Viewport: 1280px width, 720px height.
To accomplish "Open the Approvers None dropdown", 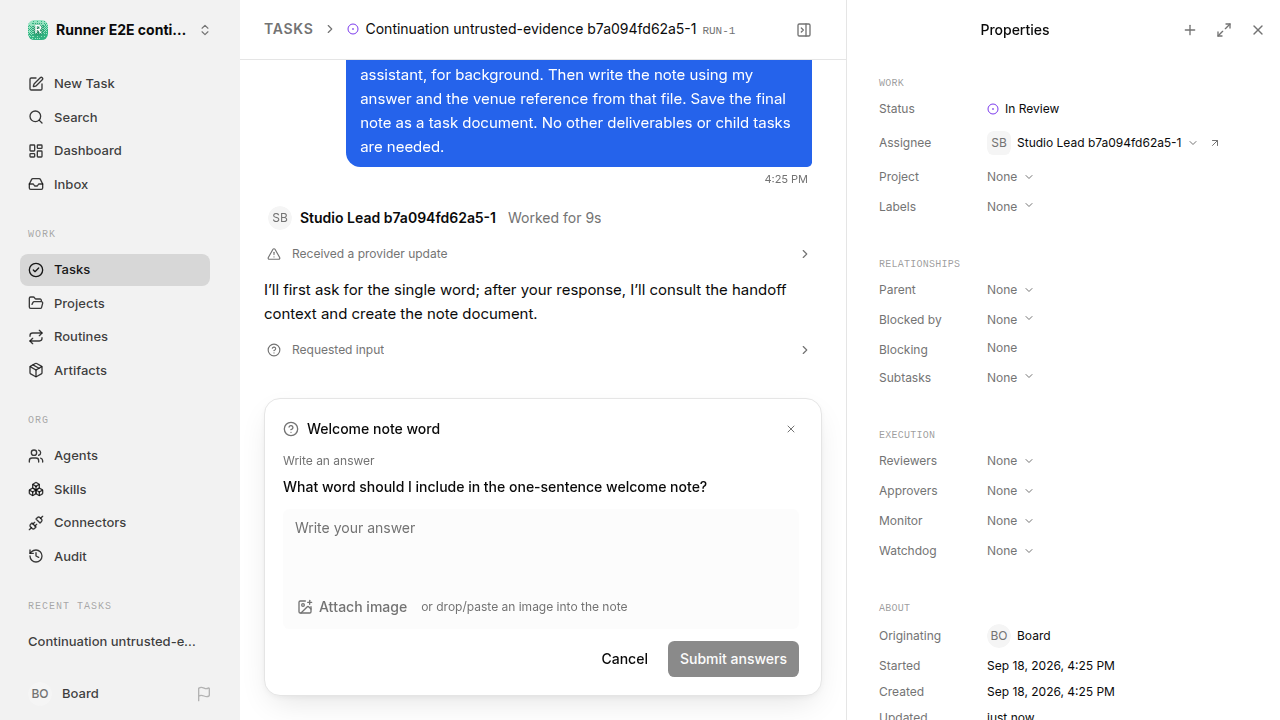I will 1010,491.
